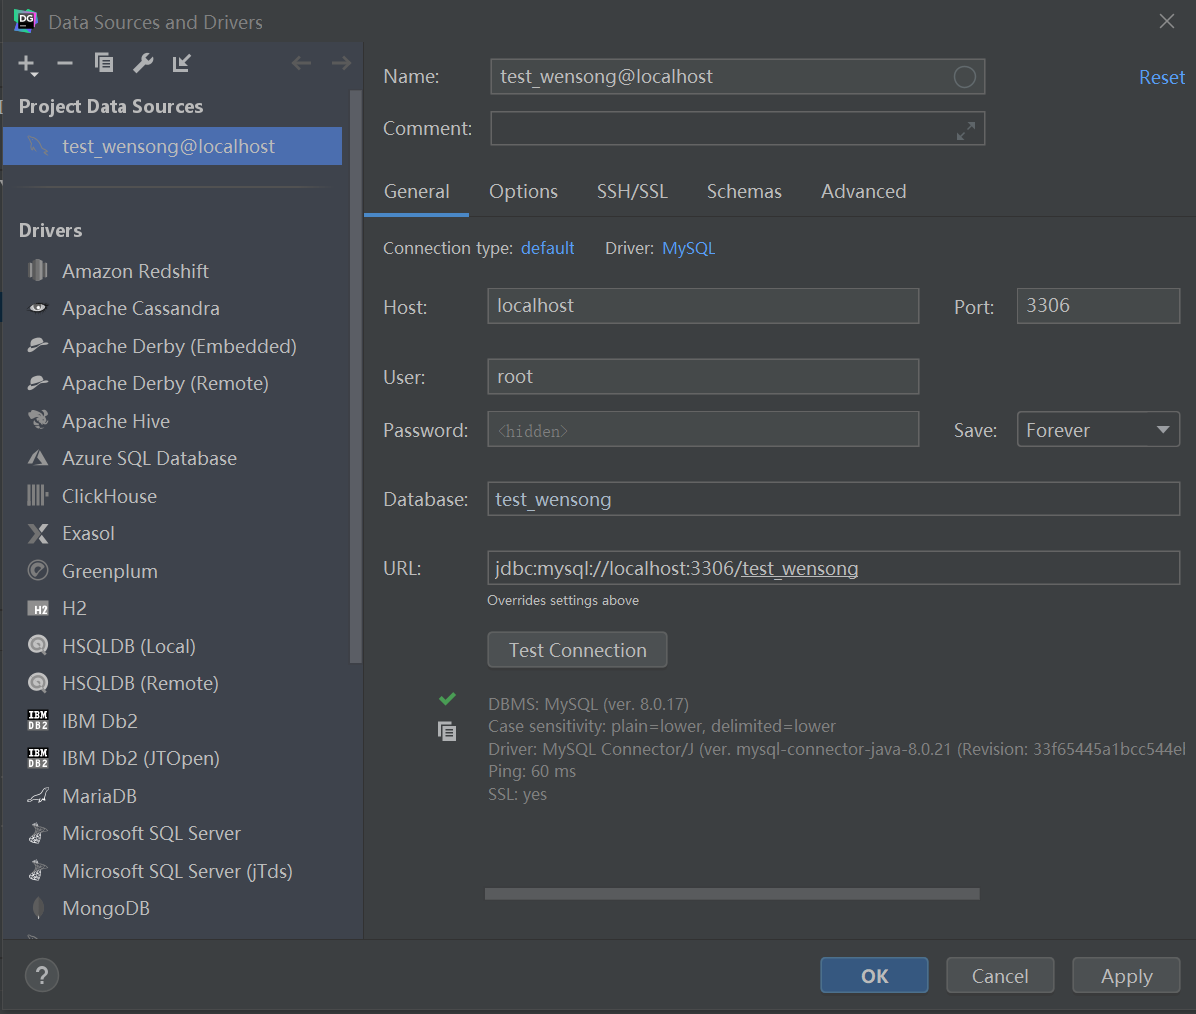Select Greenplum driver
Image resolution: width=1196 pixels, height=1014 pixels.
pos(172,571)
